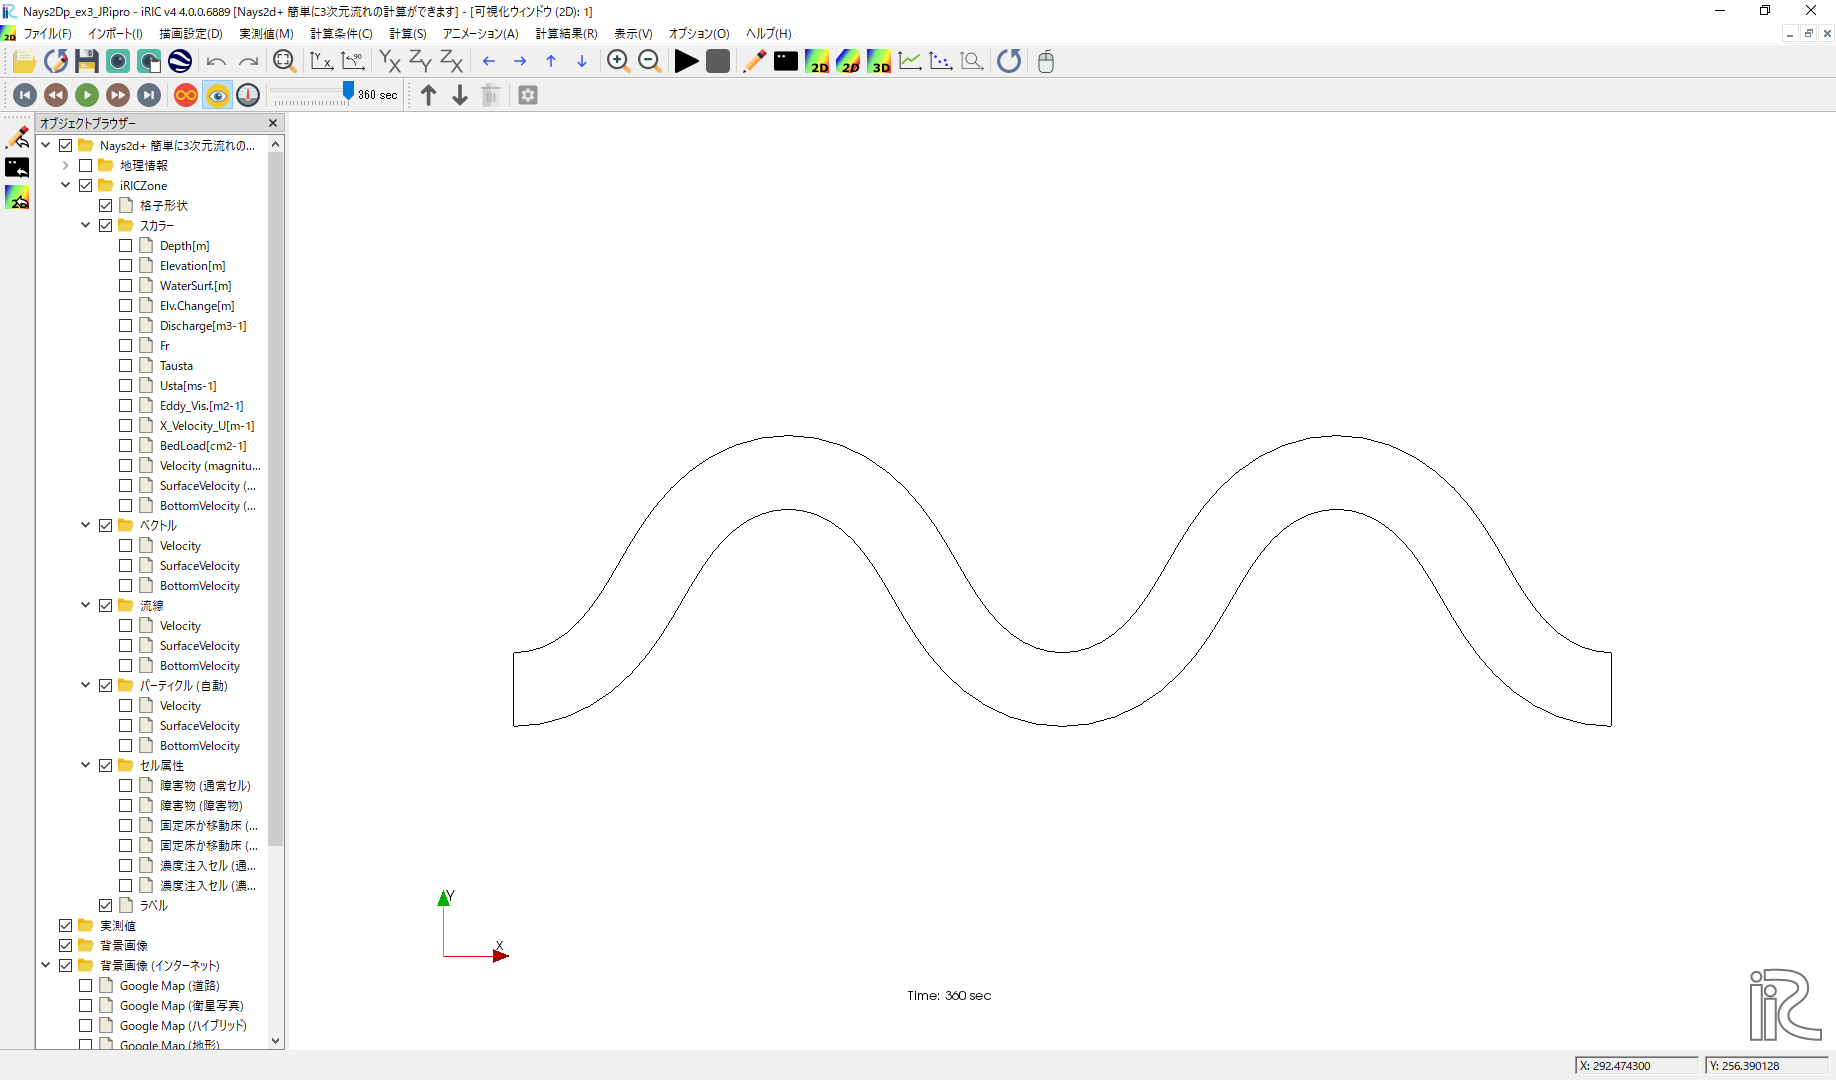Click the move item up arrow
1836x1080 pixels.
coord(428,95)
